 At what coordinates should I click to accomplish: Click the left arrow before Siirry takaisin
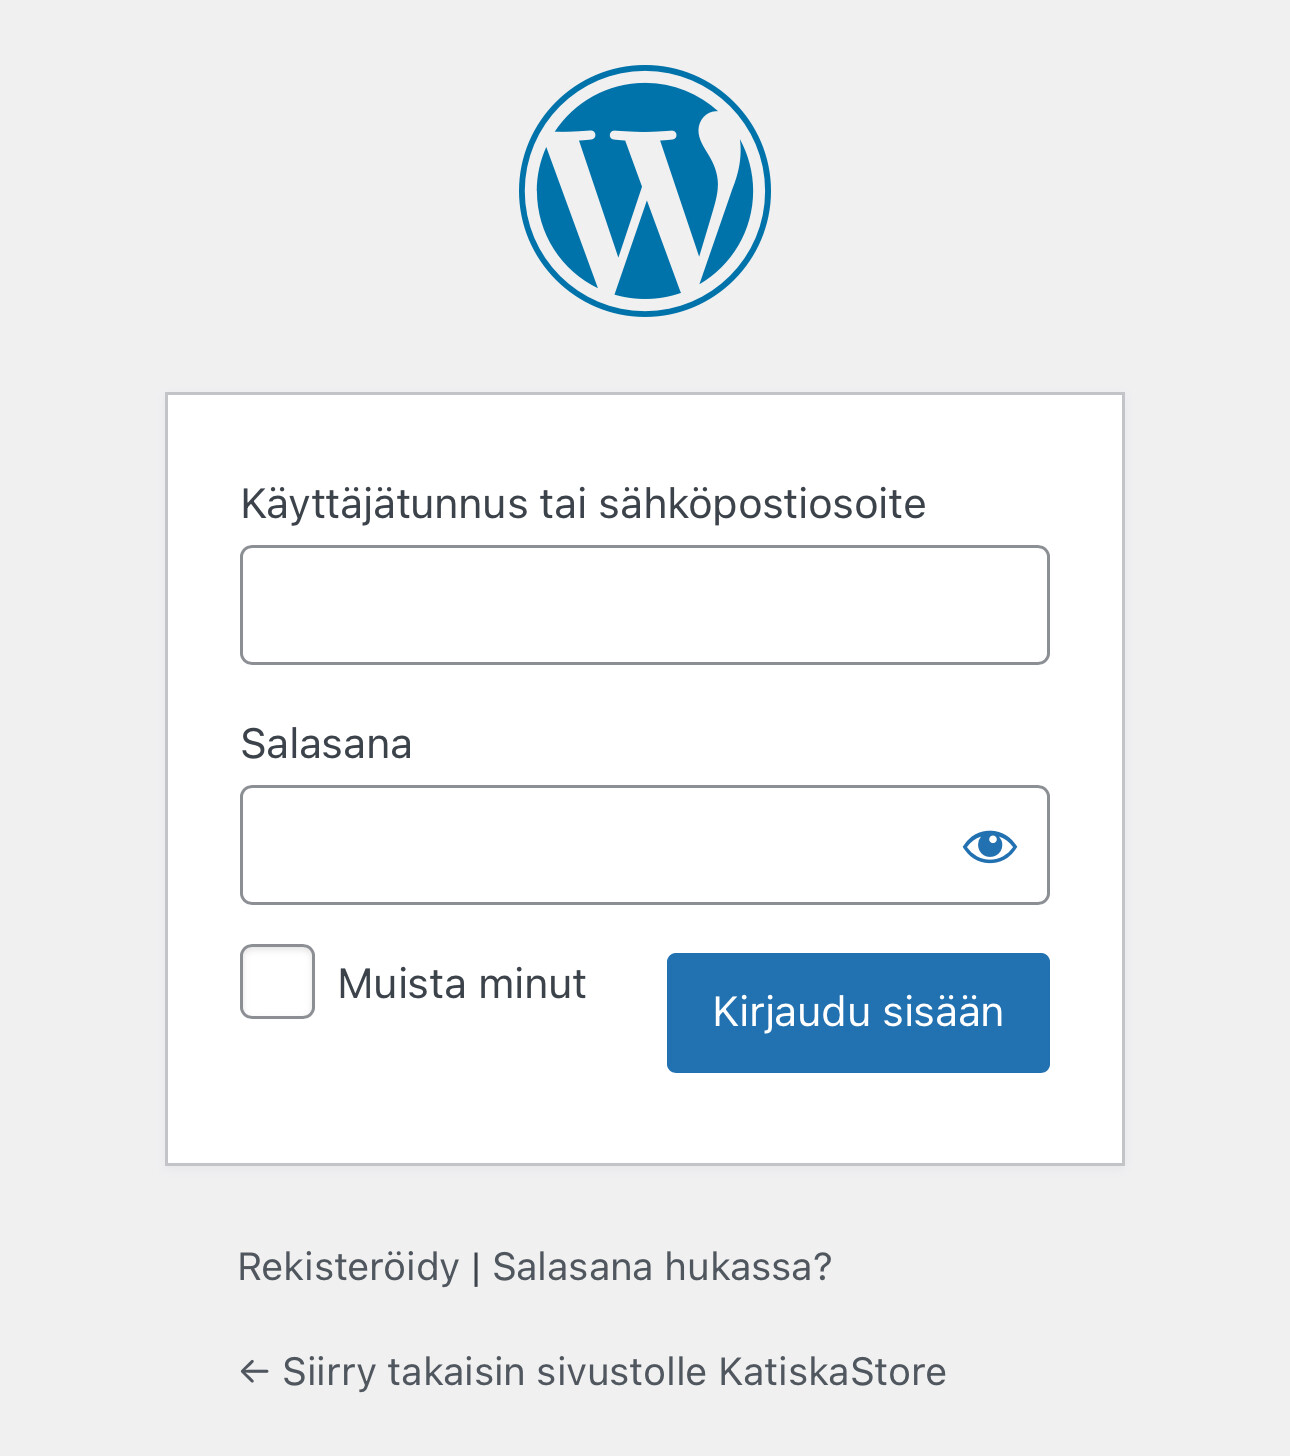[x=254, y=1372]
